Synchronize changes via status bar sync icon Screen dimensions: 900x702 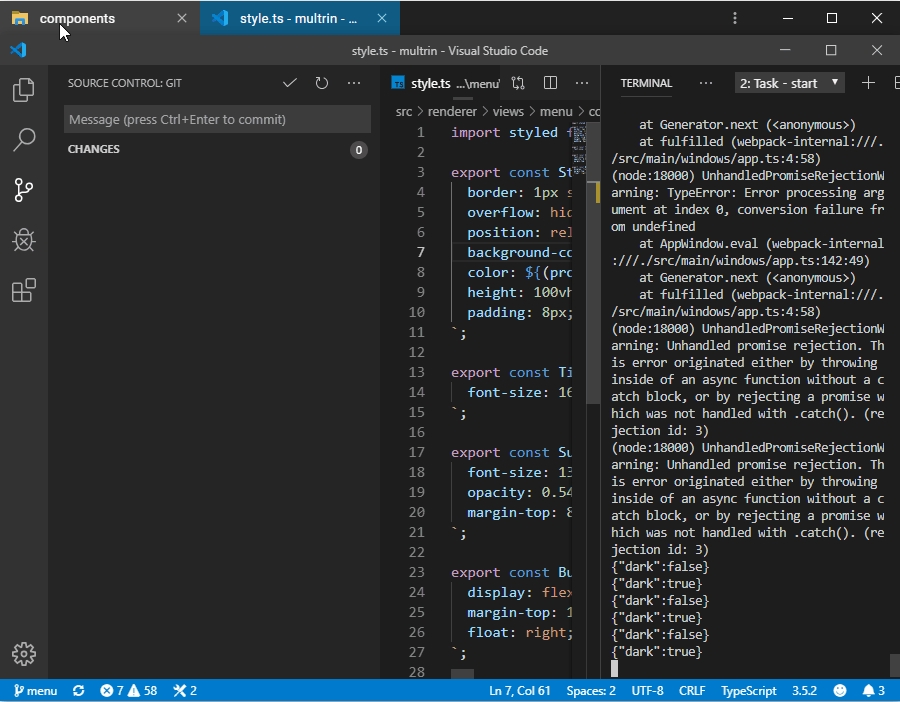[79, 691]
